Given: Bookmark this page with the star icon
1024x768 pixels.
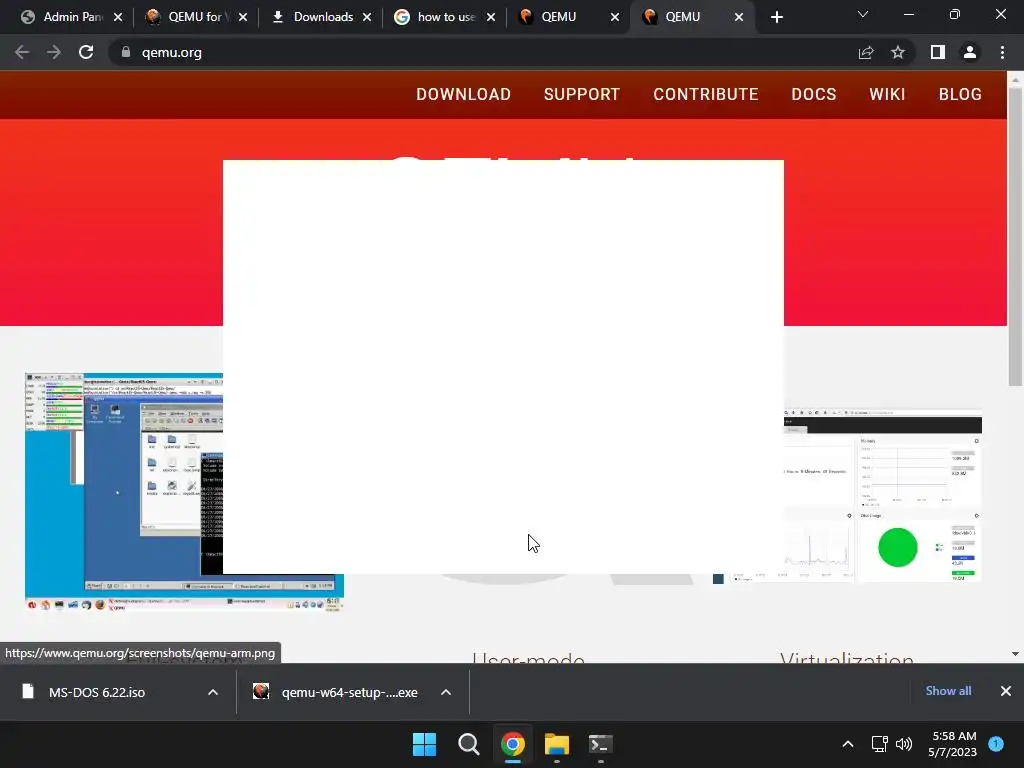Looking at the screenshot, I should [x=898, y=52].
